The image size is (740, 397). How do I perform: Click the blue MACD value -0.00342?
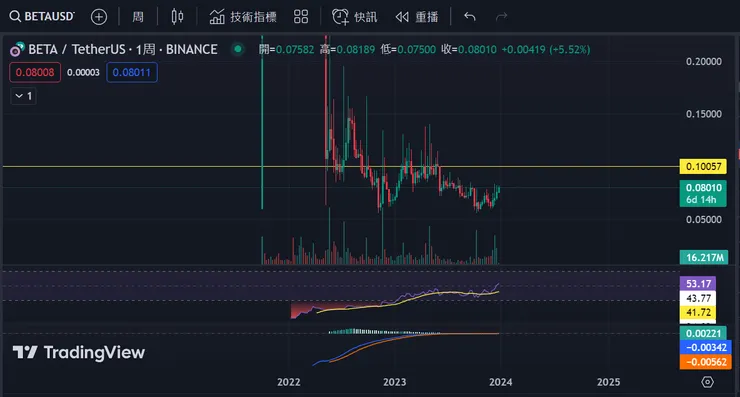pos(706,347)
